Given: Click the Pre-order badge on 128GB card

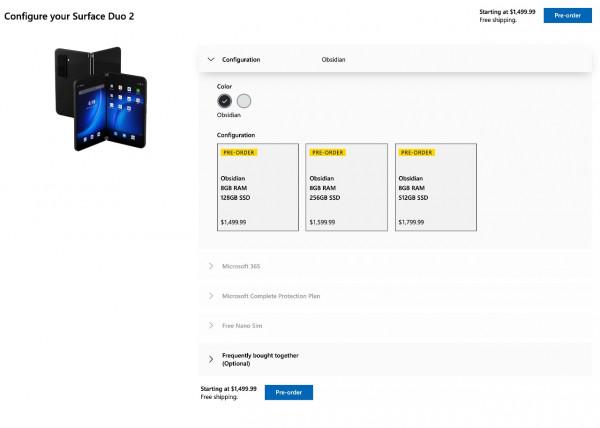Looking at the screenshot, I should pos(237,153).
